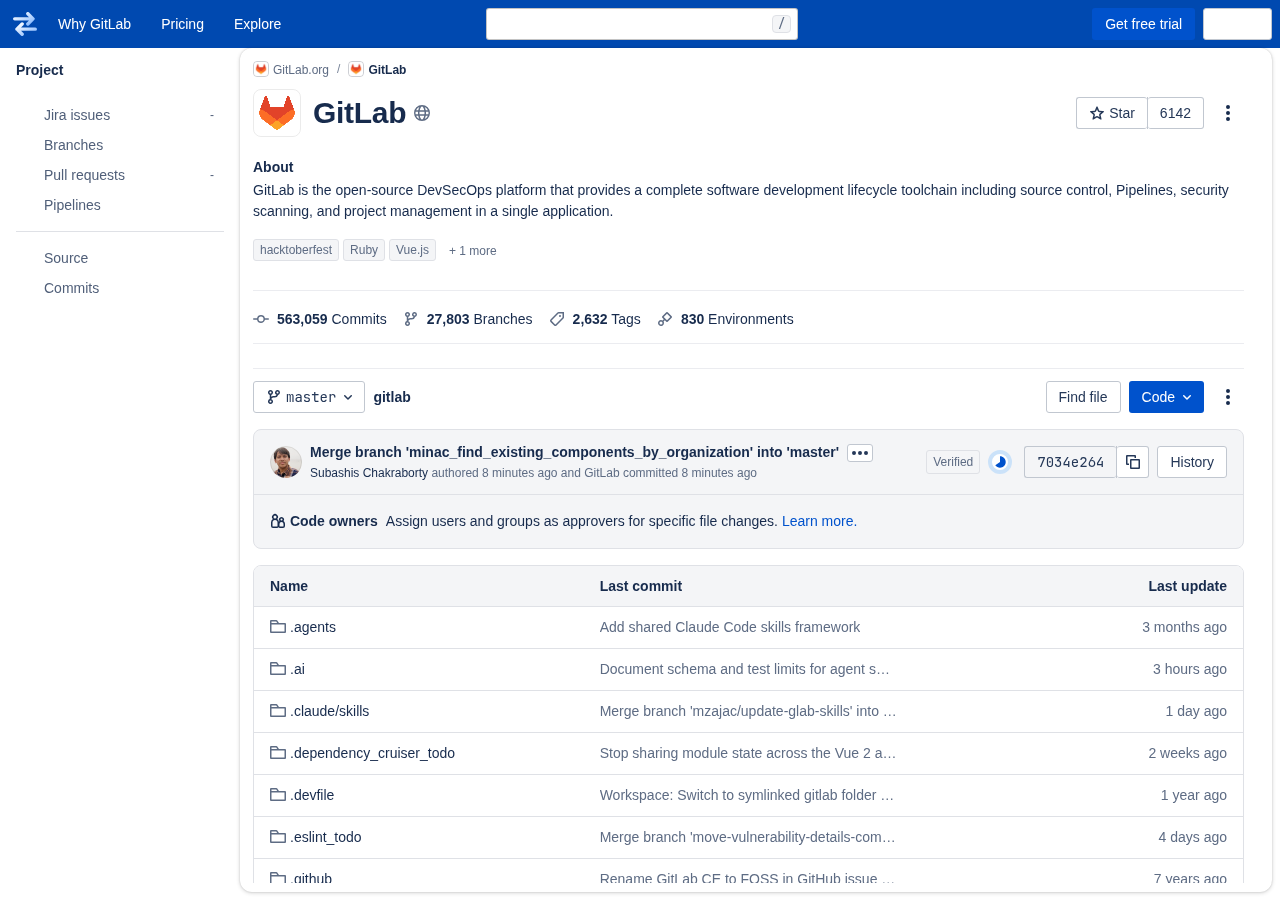This screenshot has height=900, width=1280.
Task: View 563,059 Commits
Action: [320, 319]
